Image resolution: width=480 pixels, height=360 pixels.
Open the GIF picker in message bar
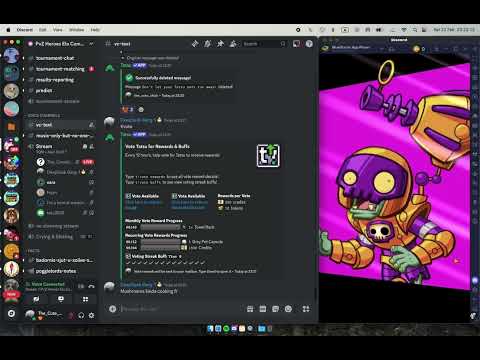(x=263, y=309)
